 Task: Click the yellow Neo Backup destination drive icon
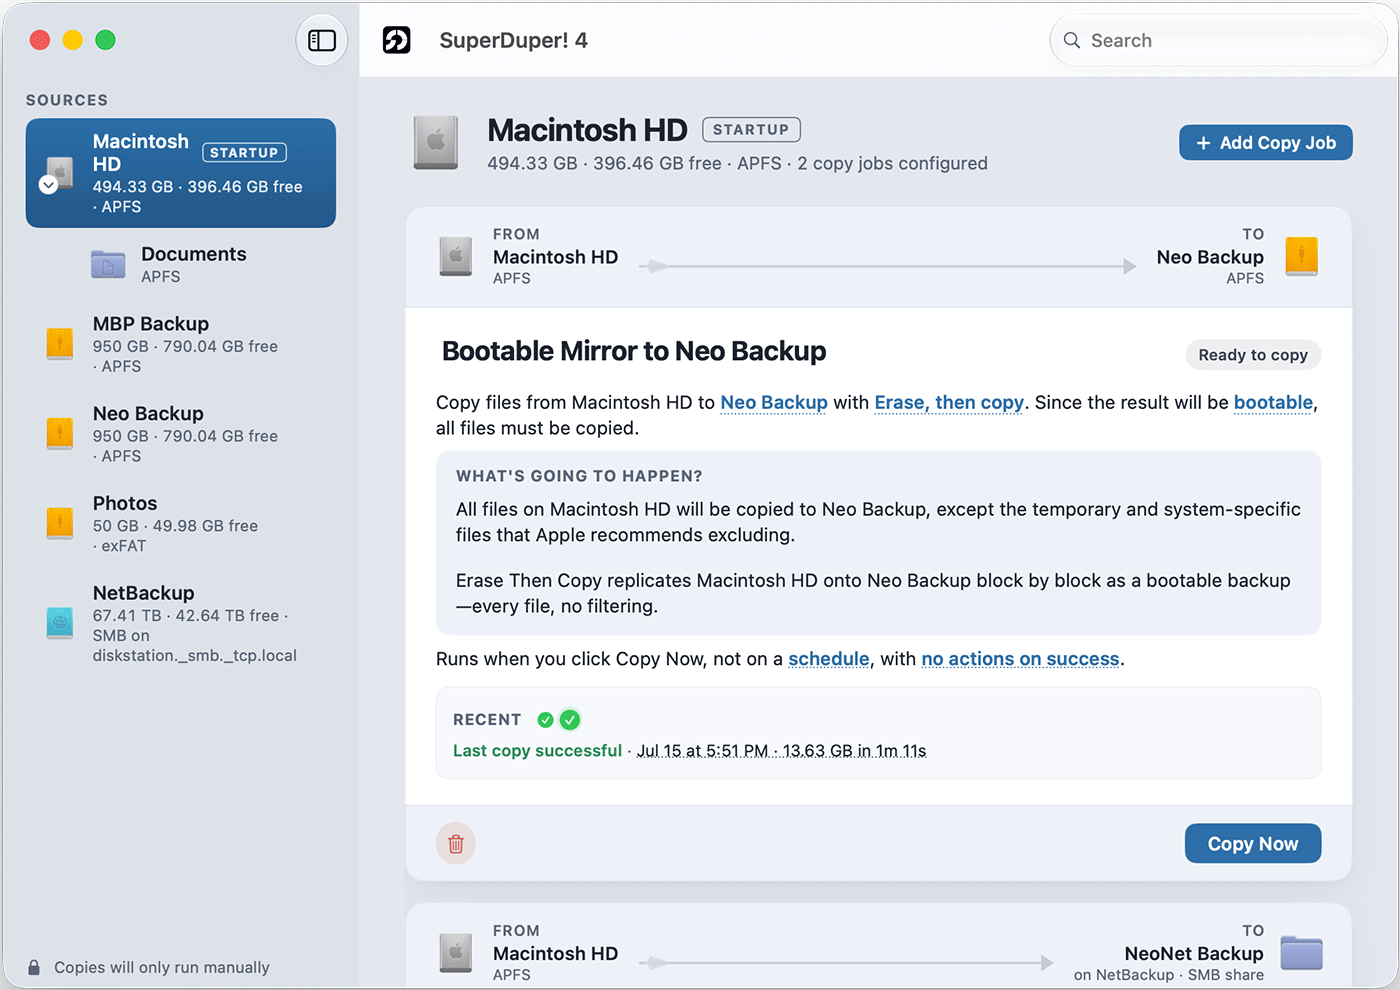[1301, 256]
